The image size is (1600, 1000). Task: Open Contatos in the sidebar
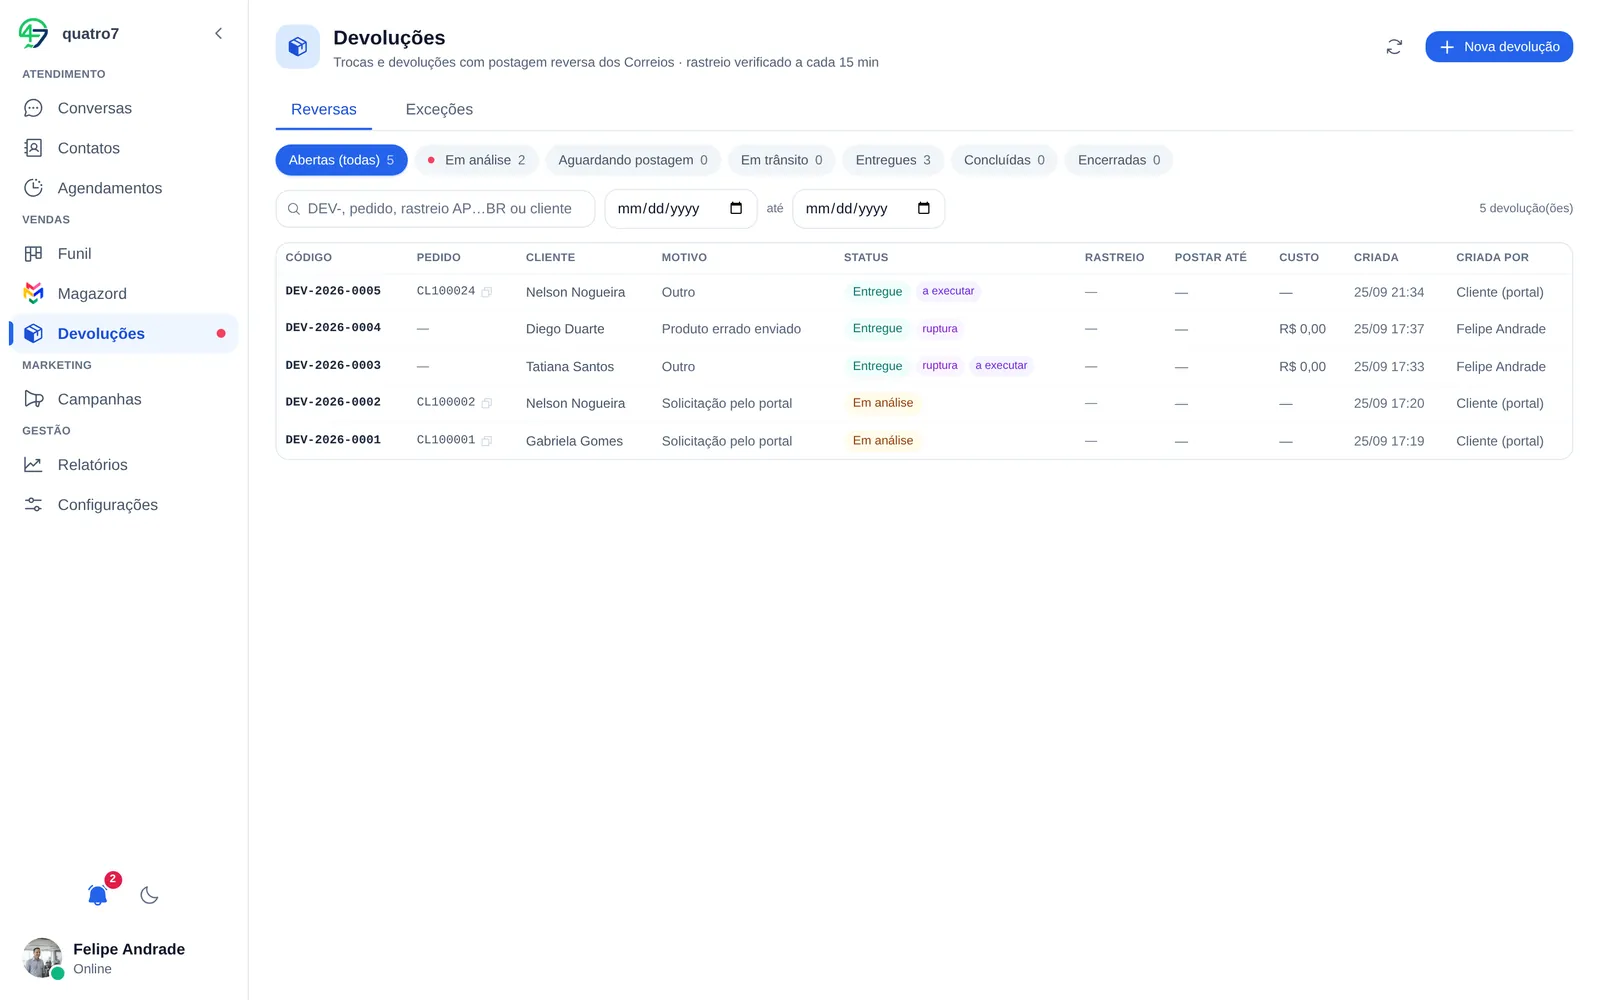pos(123,148)
